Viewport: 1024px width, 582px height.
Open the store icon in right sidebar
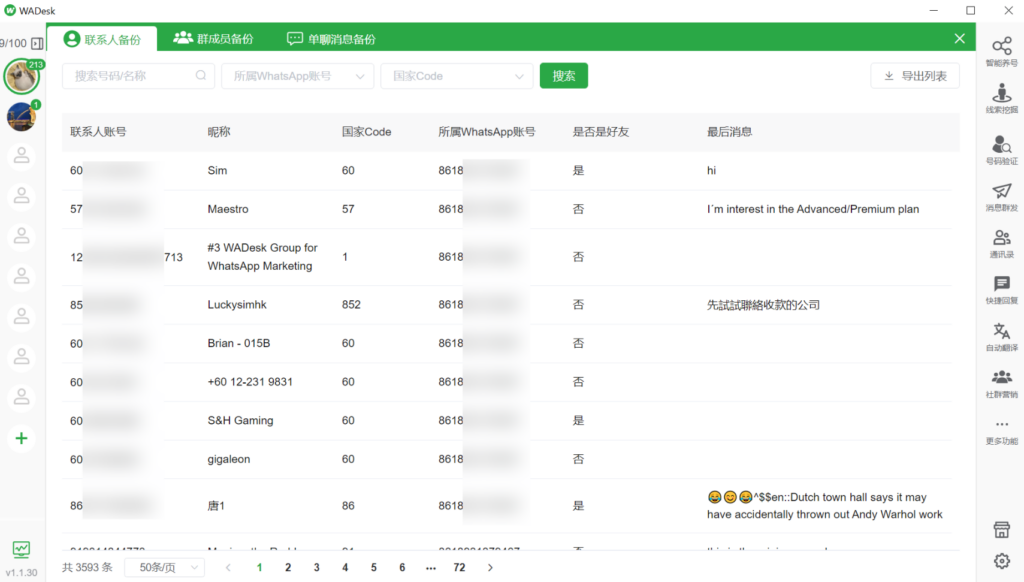tap(1001, 530)
